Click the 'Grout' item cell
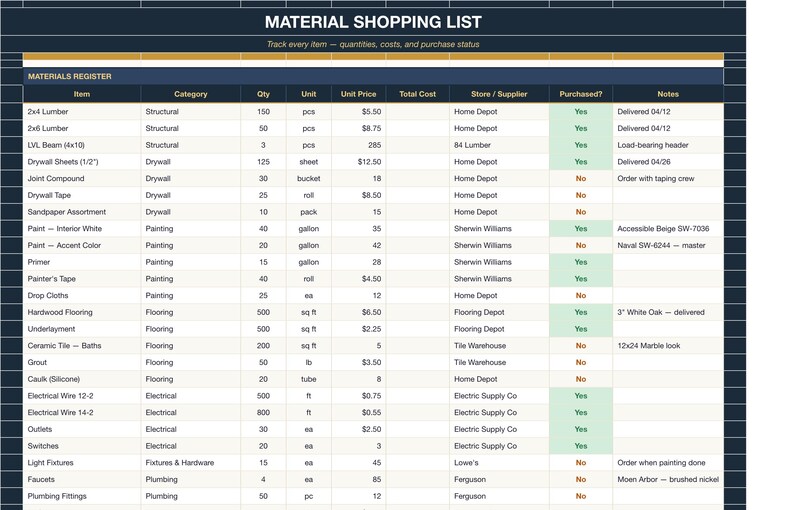Image resolution: width=794 pixels, height=510 pixels. pyautogui.click(x=82, y=362)
